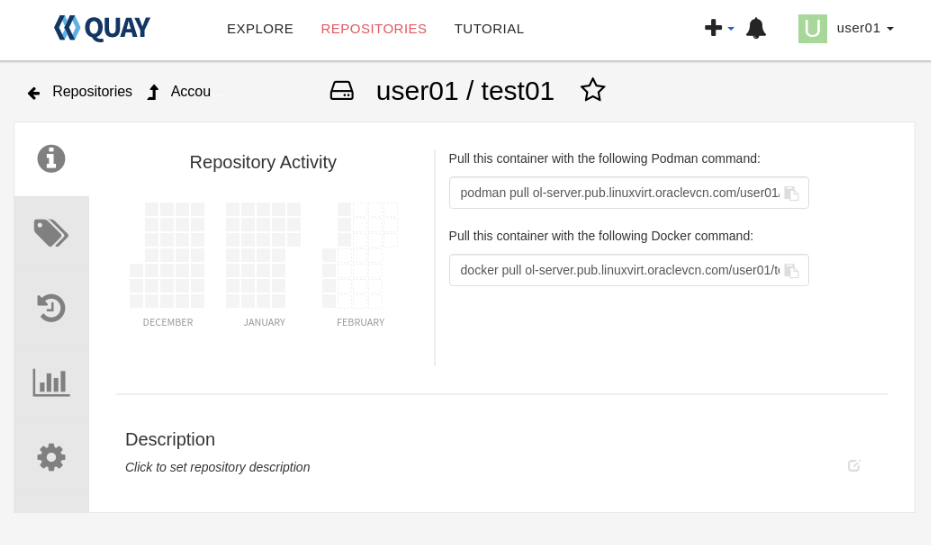This screenshot has height=545, width=931.
Task: Open the Repositories menu item
Action: 374,29
